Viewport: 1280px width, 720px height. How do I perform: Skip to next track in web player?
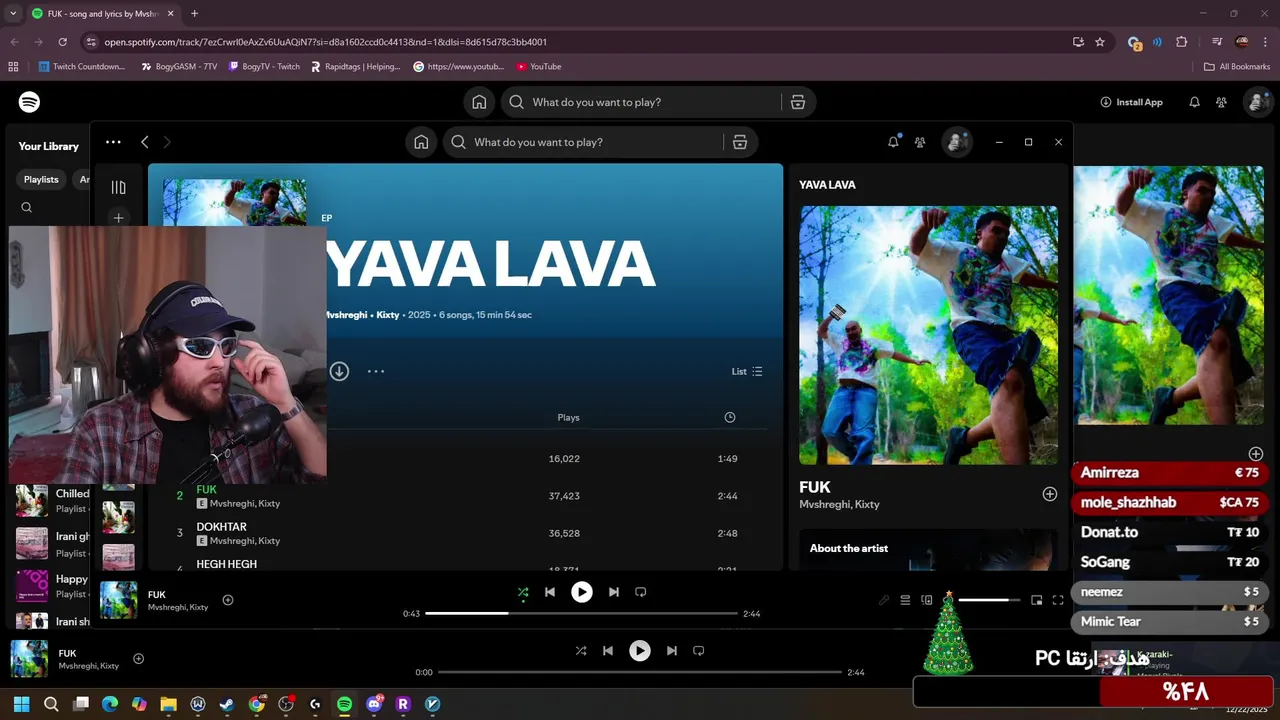tap(672, 651)
